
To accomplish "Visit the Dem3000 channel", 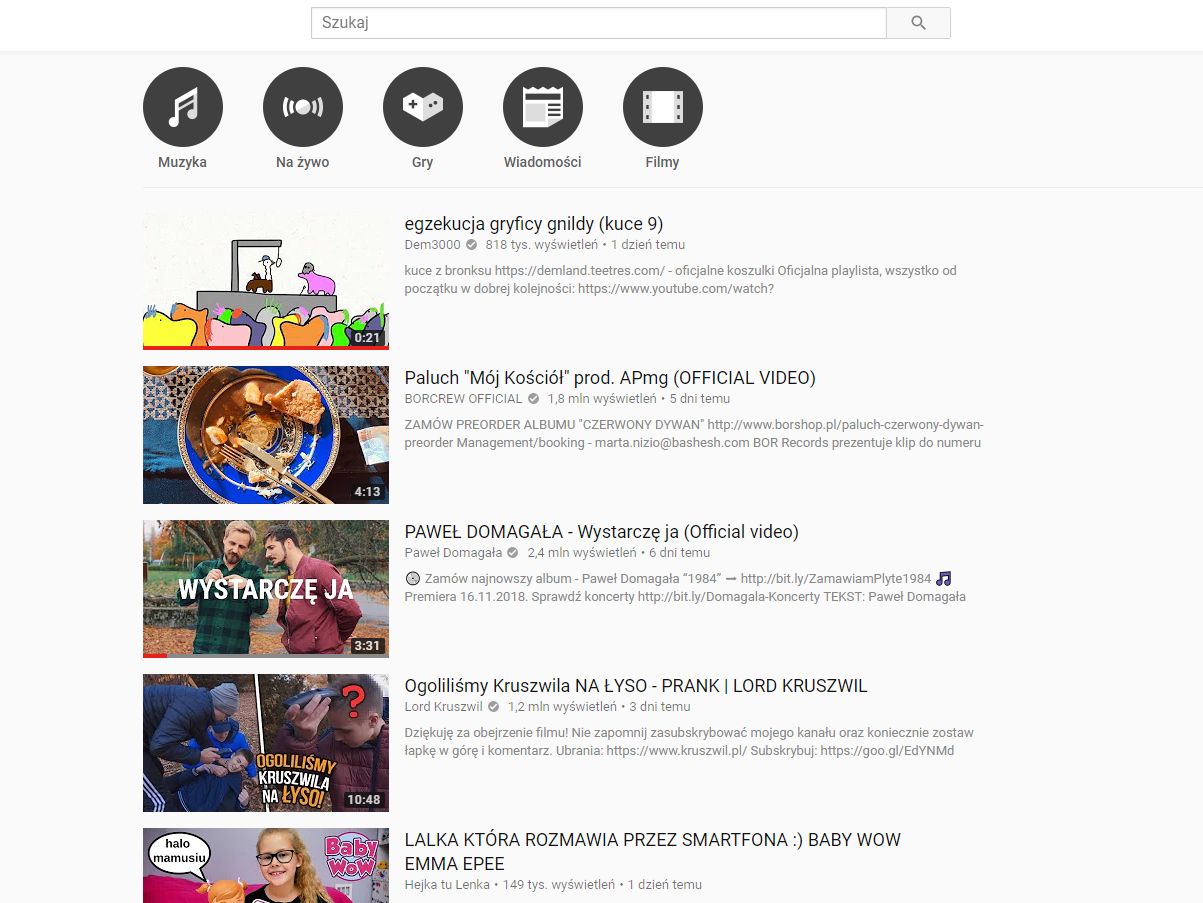I will coord(432,245).
